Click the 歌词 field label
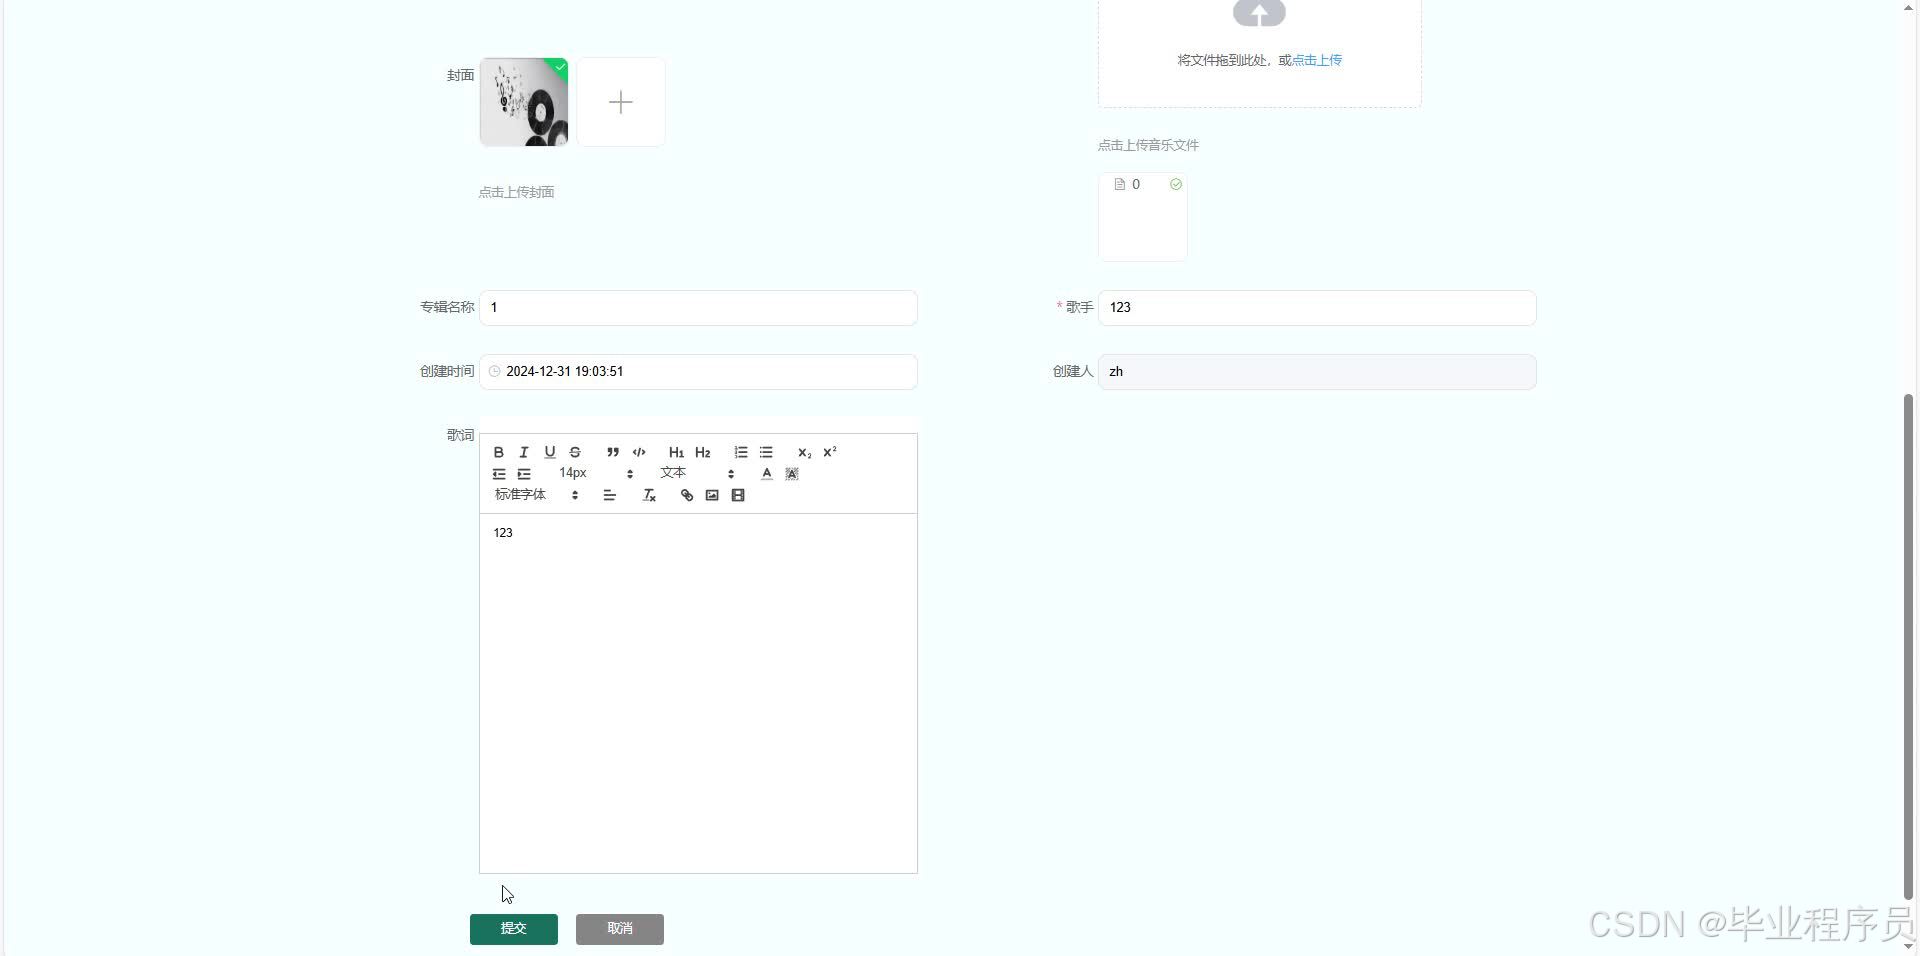 click(x=460, y=435)
